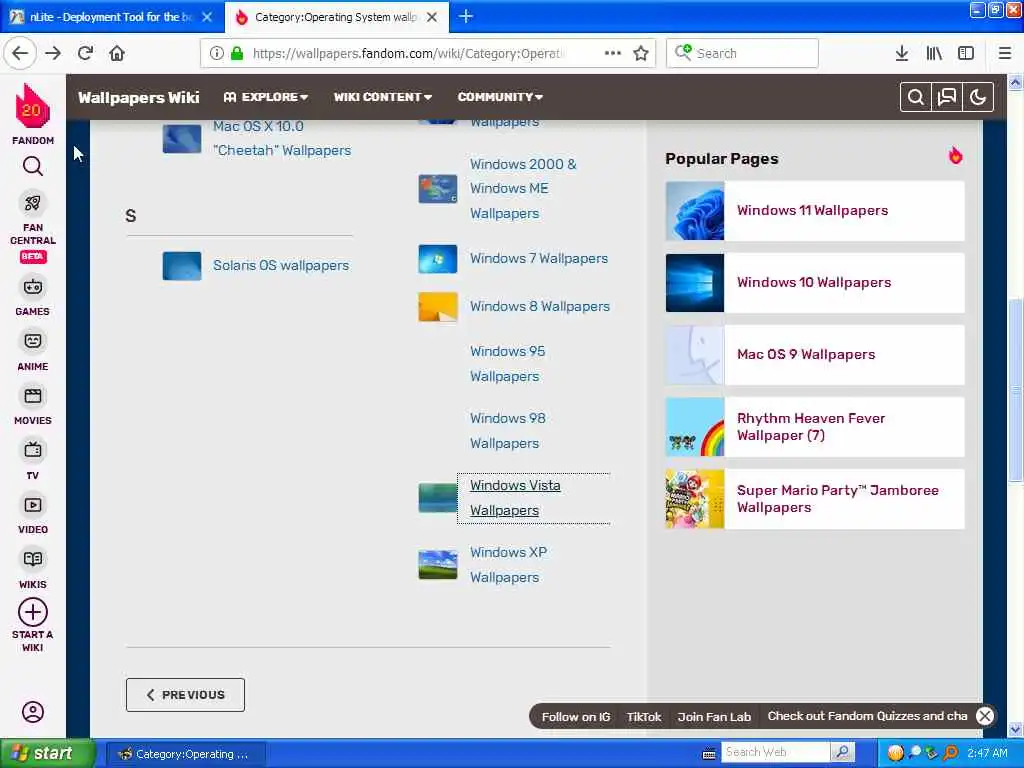This screenshot has height=768, width=1024.
Task: Open the downloads arrow icon
Action: point(902,53)
